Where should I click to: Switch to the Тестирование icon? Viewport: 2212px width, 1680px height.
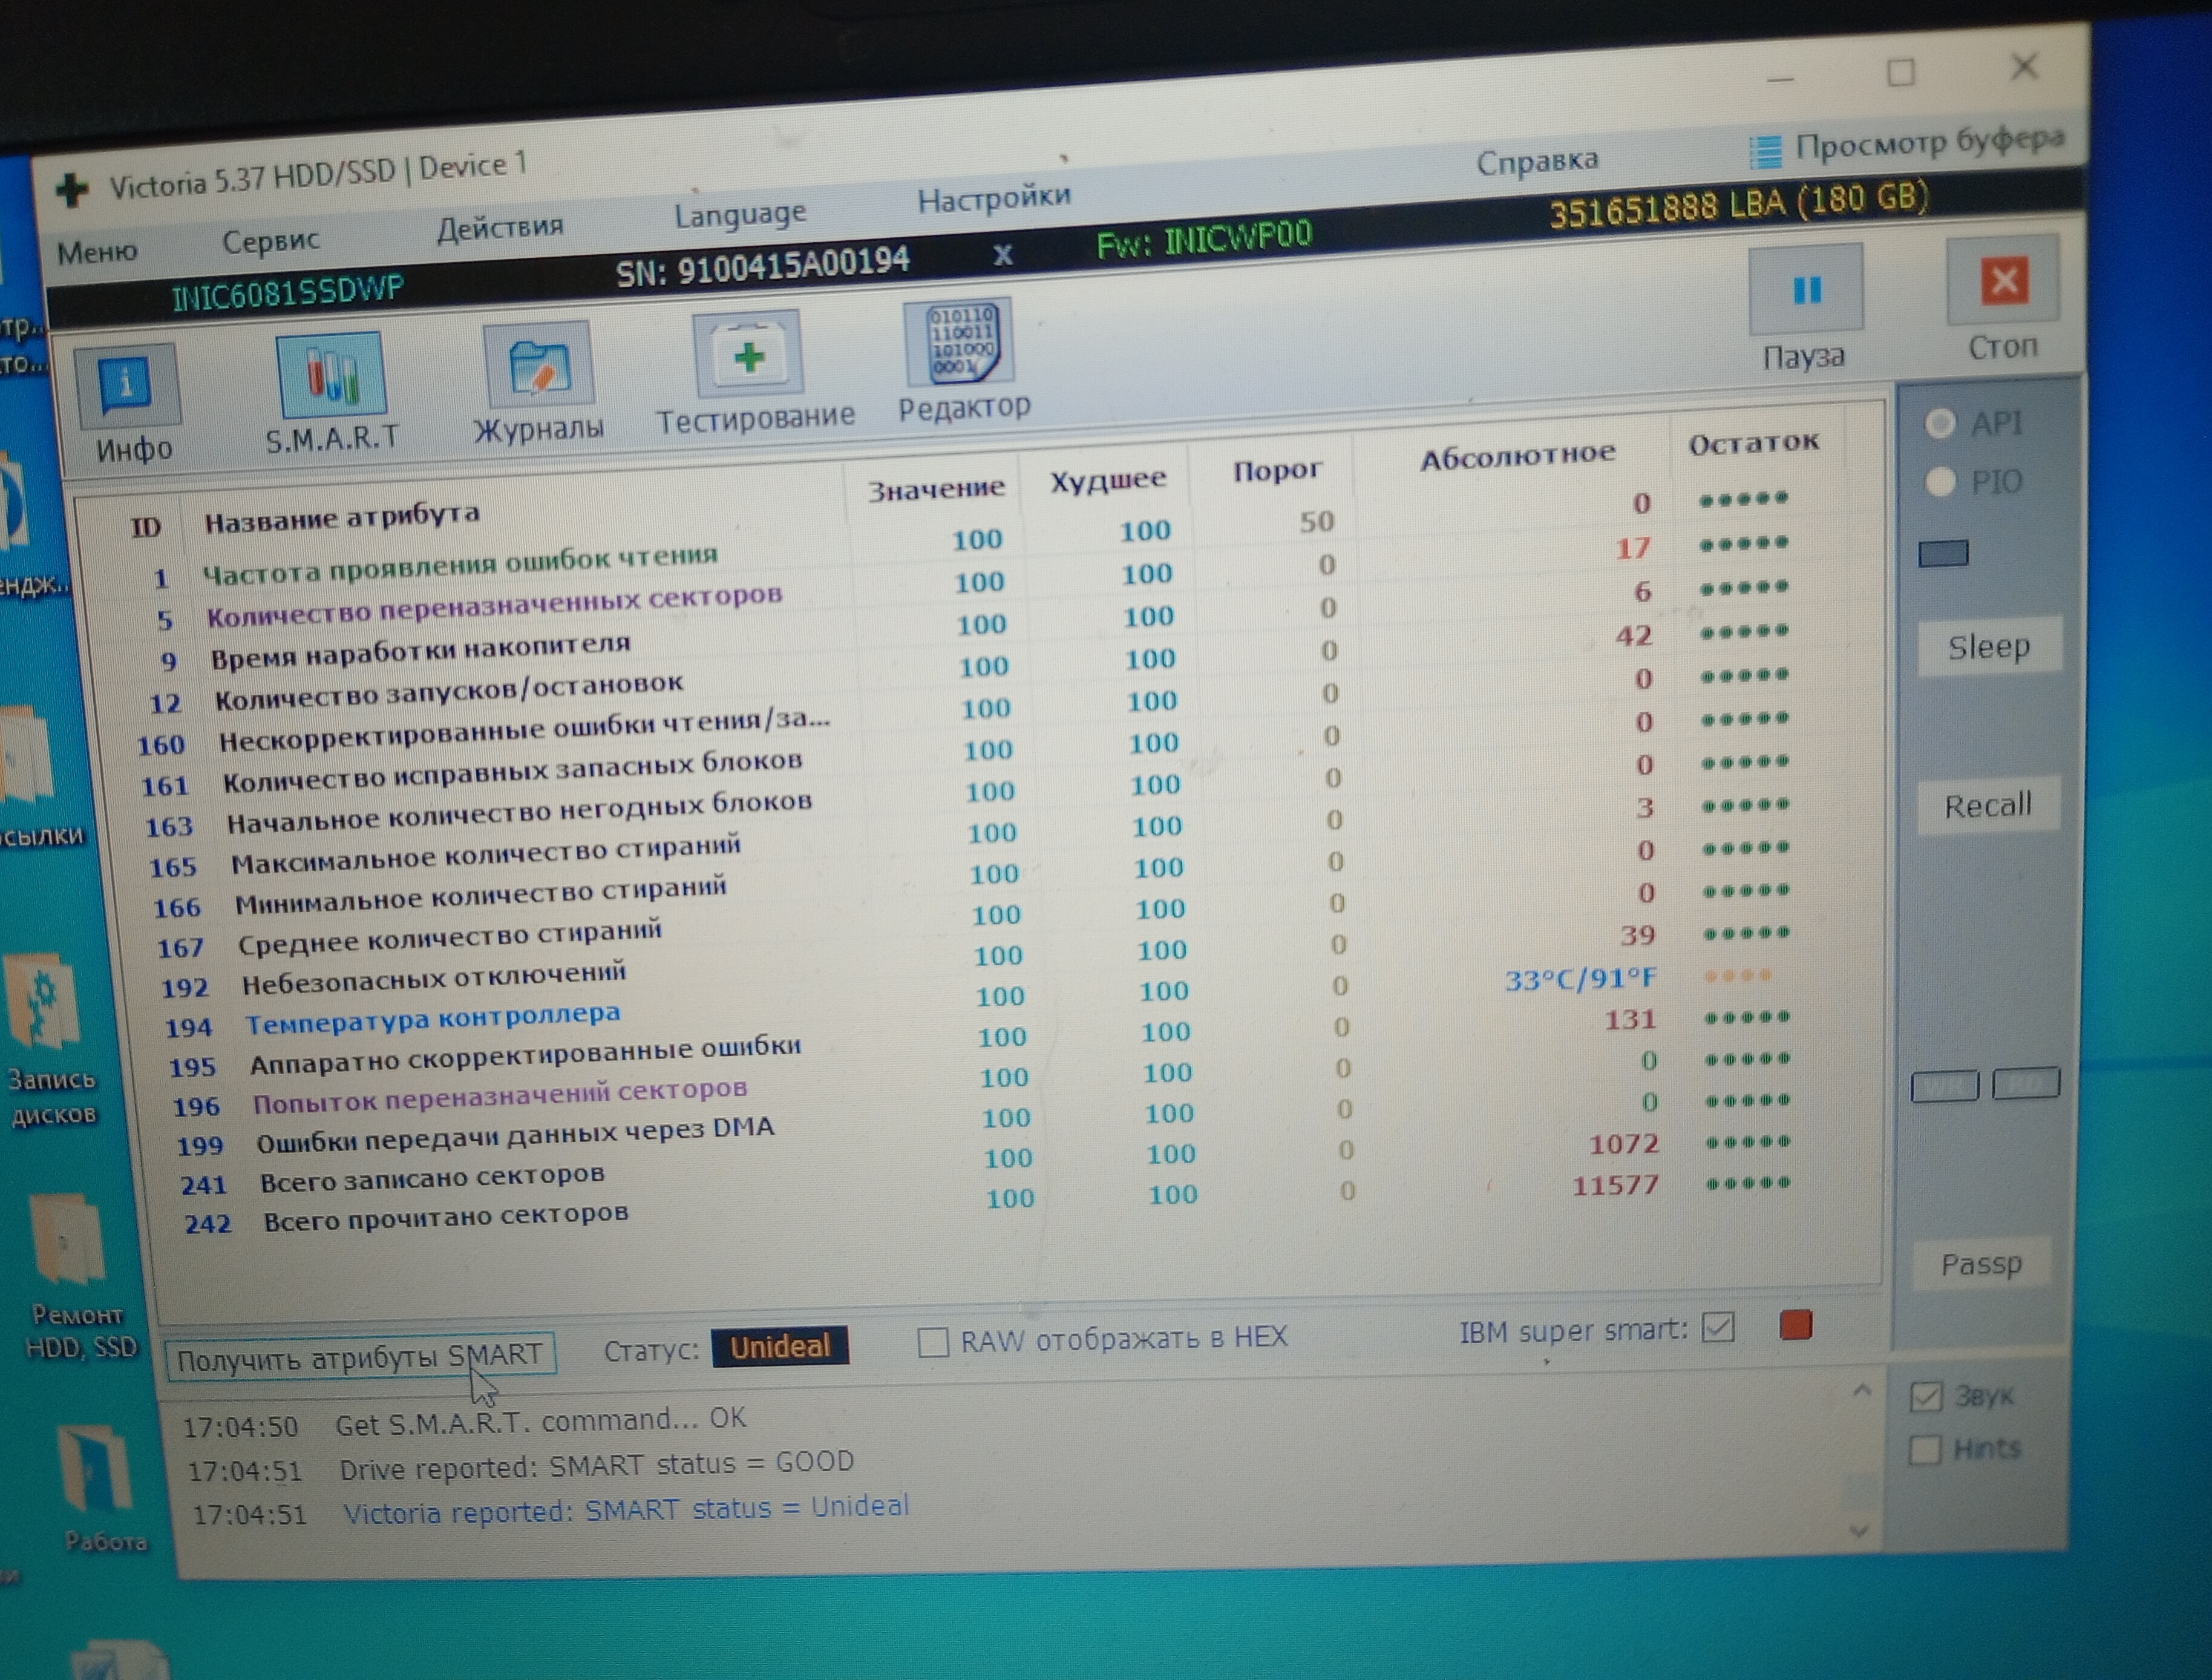(x=748, y=355)
